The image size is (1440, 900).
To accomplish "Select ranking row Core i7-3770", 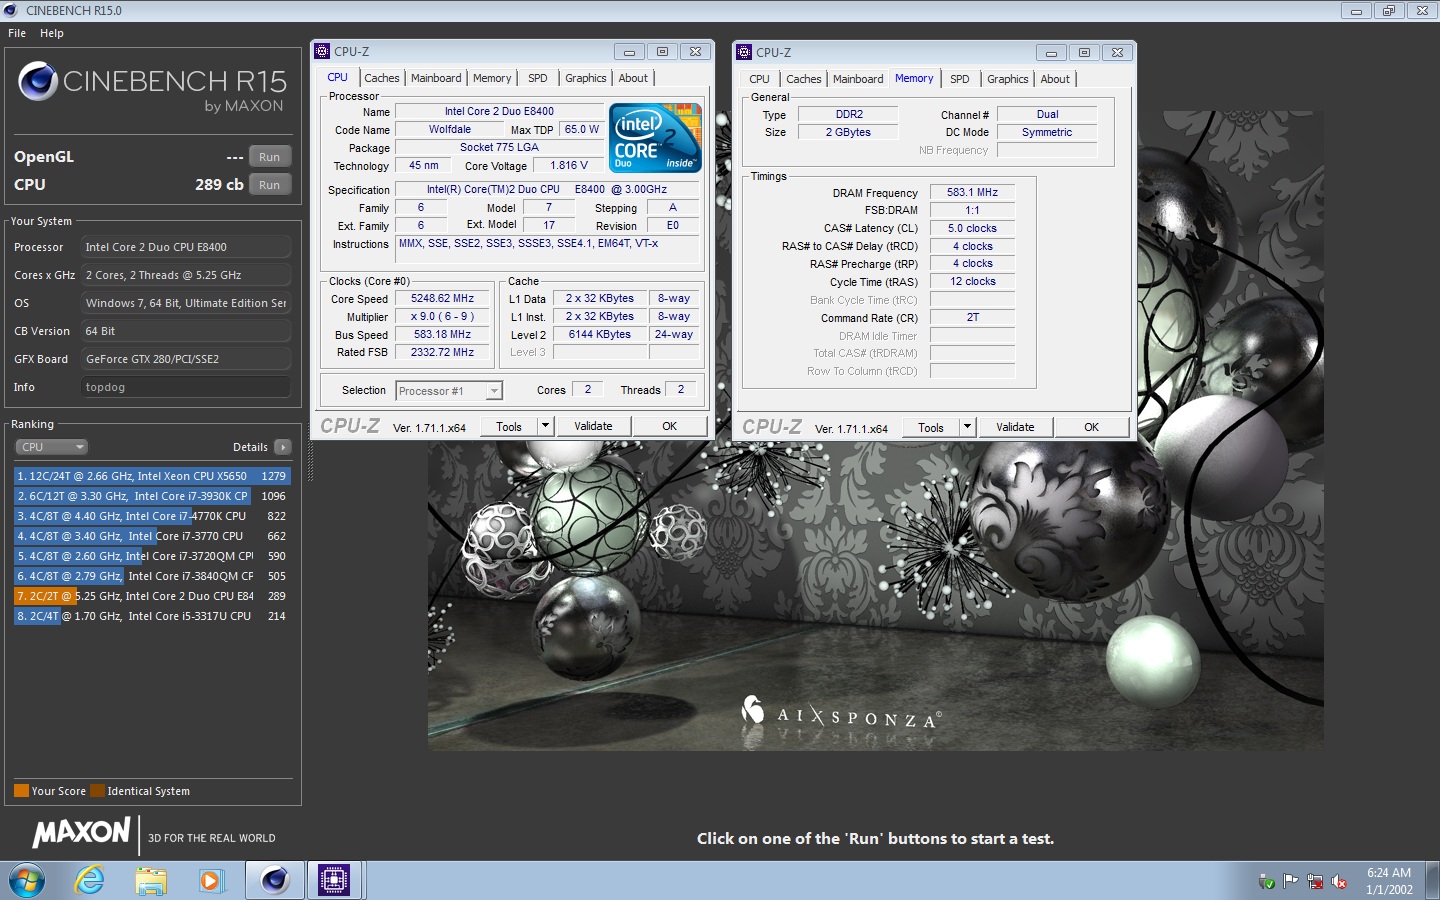I will [x=152, y=536].
